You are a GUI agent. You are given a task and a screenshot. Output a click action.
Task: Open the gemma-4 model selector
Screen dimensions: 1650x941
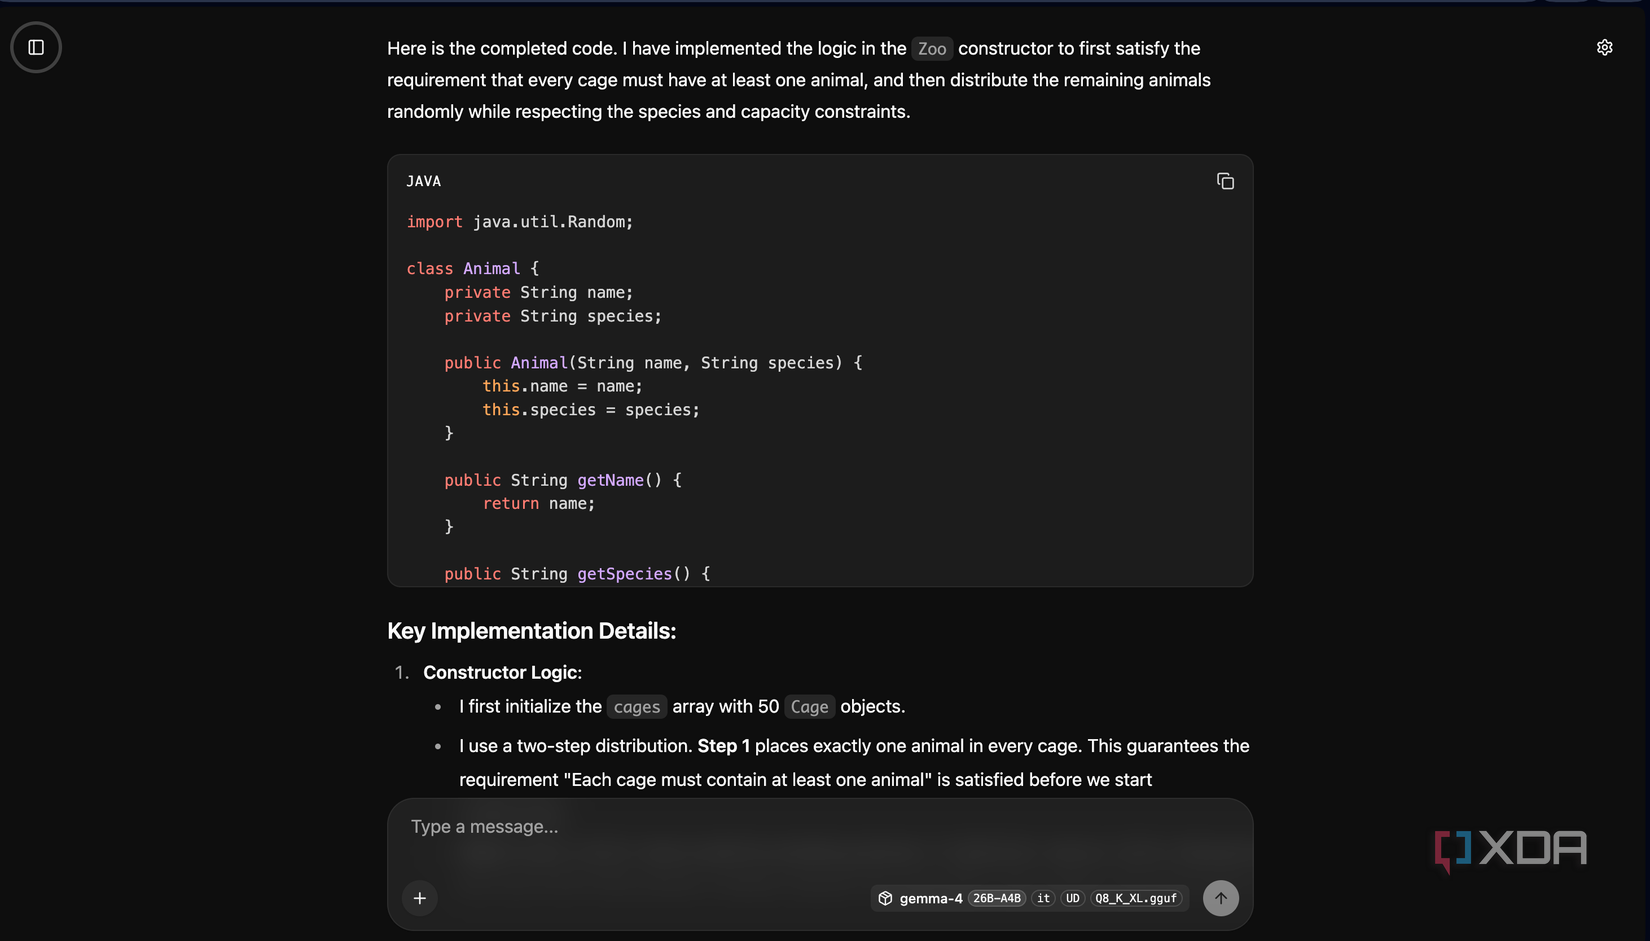(930, 898)
